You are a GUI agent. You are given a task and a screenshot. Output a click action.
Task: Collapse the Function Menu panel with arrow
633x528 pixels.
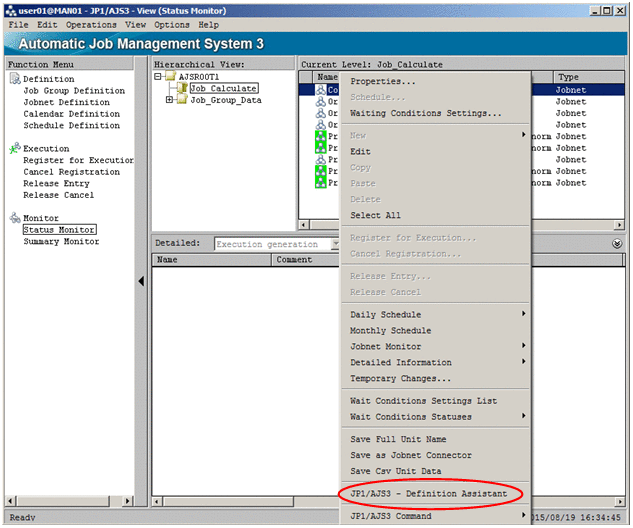click(x=140, y=282)
